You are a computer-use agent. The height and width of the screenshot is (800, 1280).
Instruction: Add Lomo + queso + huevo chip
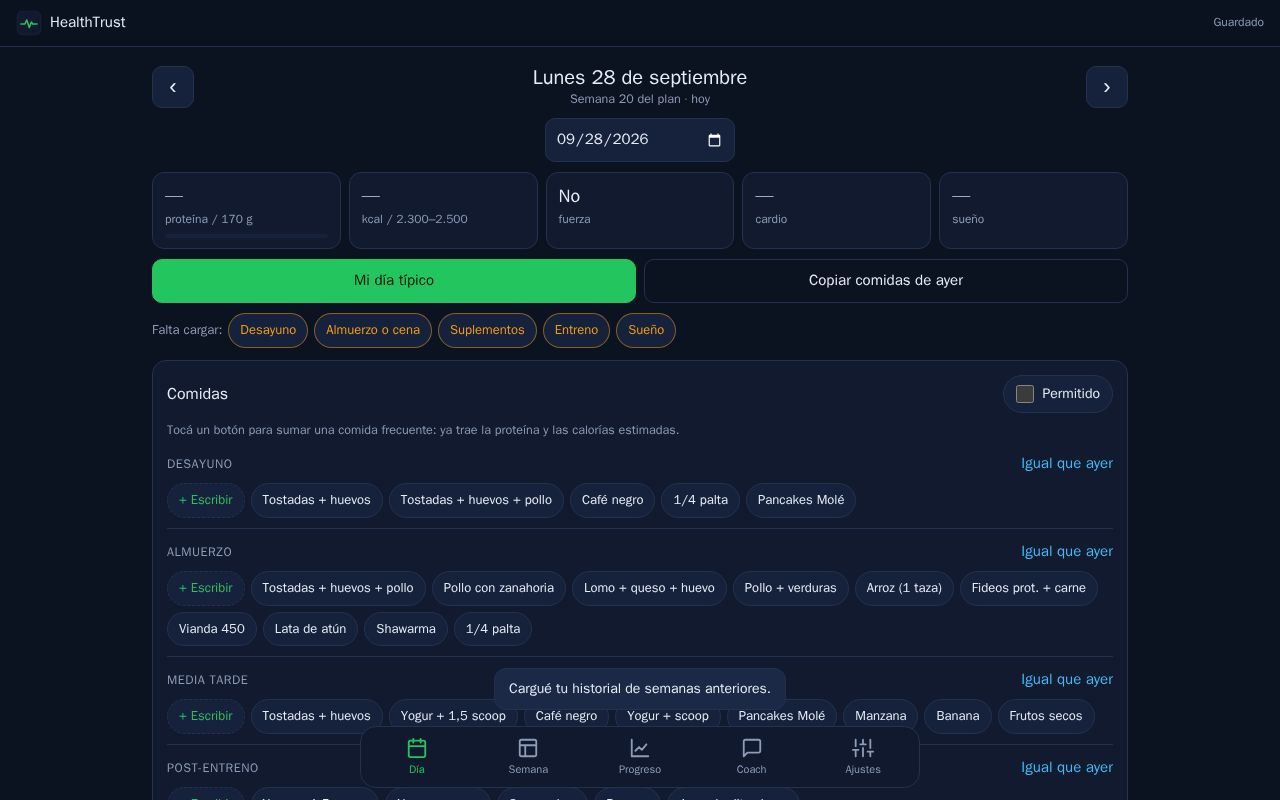pyautogui.click(x=649, y=588)
